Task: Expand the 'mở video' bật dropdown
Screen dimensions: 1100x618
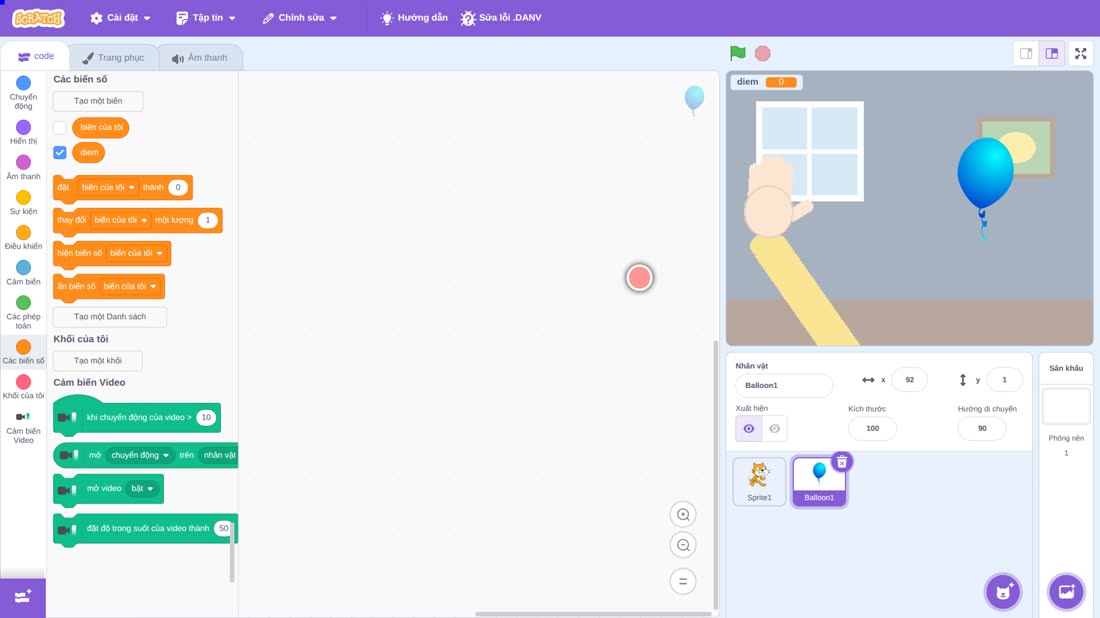Action: [x=142, y=488]
